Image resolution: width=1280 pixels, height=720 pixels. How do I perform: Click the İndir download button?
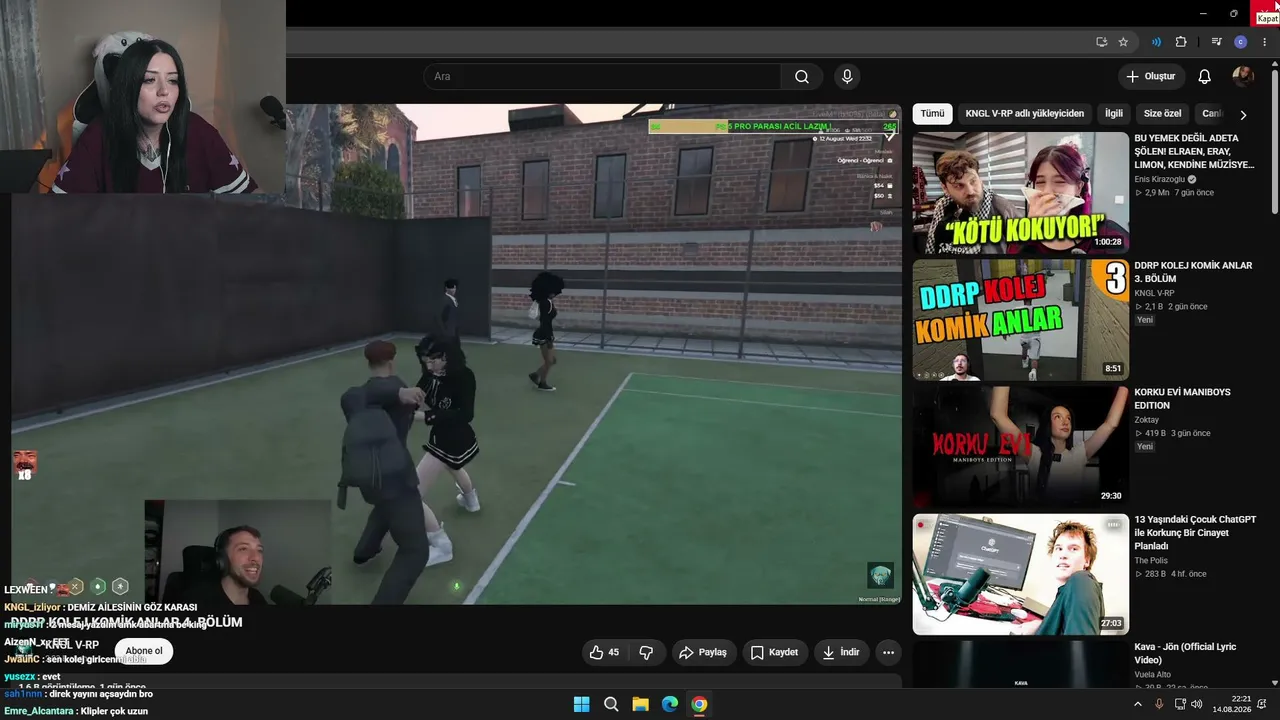[x=840, y=652]
